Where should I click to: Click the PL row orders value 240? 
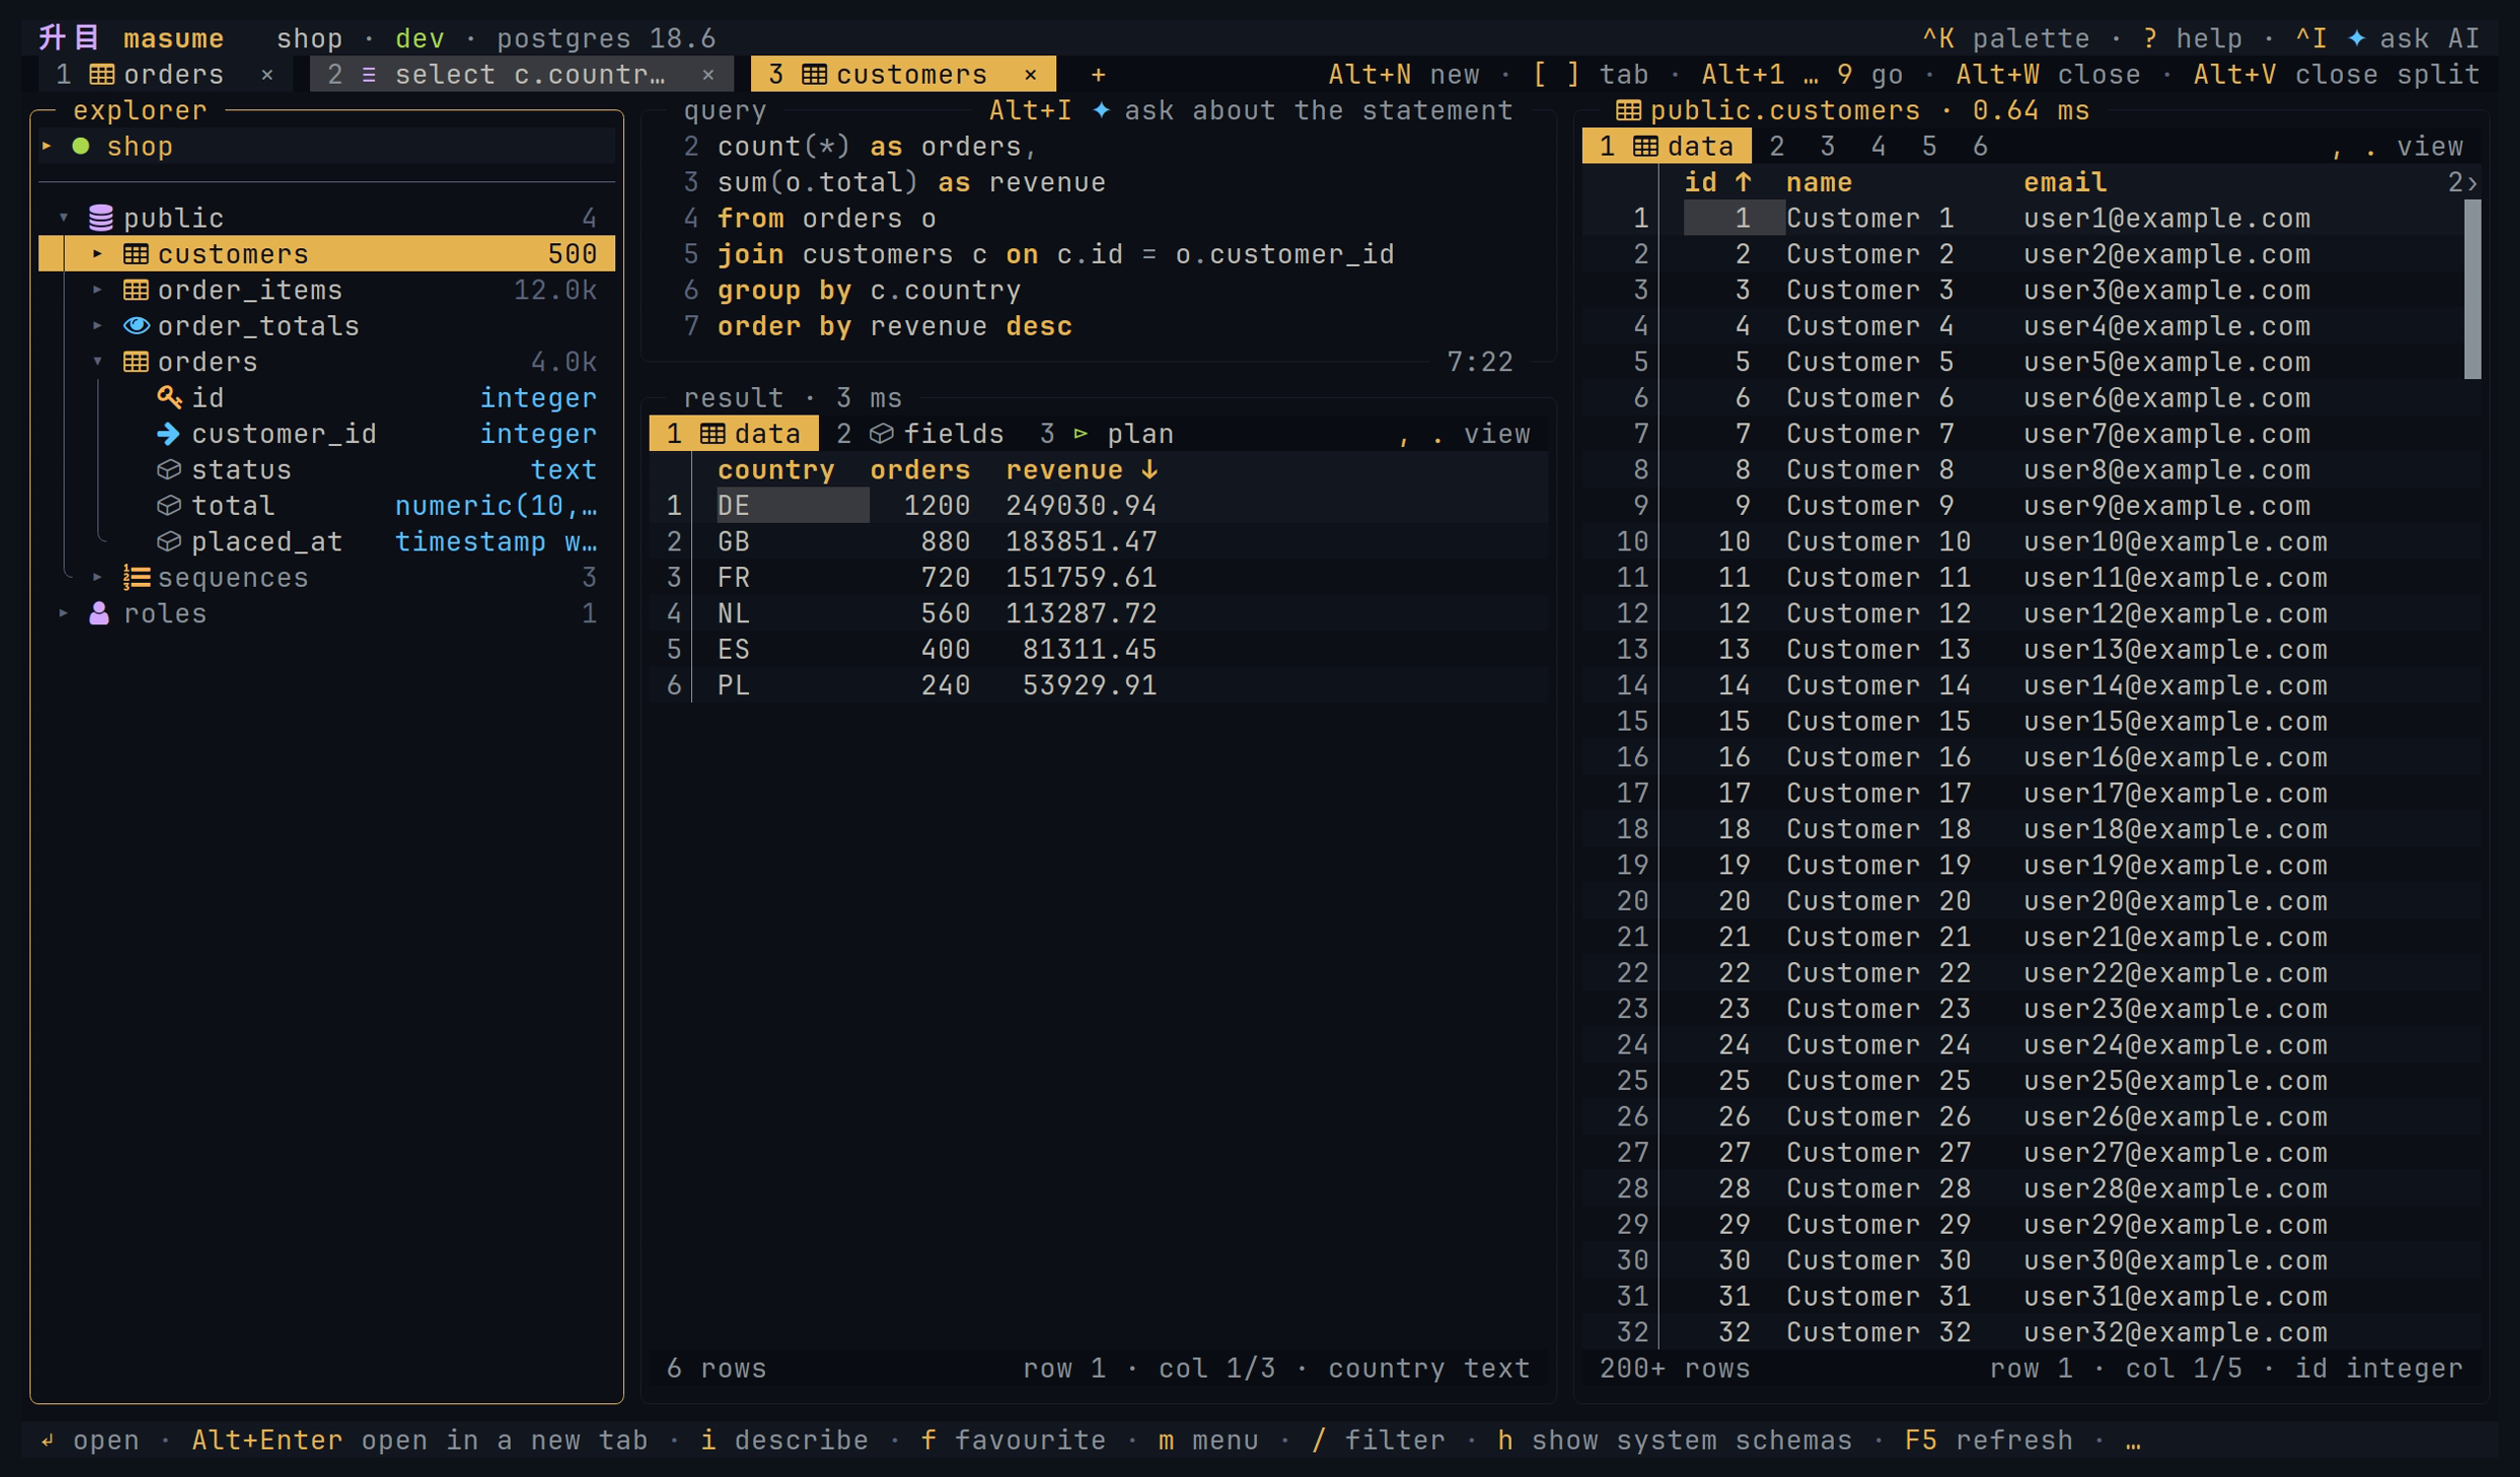(945, 685)
